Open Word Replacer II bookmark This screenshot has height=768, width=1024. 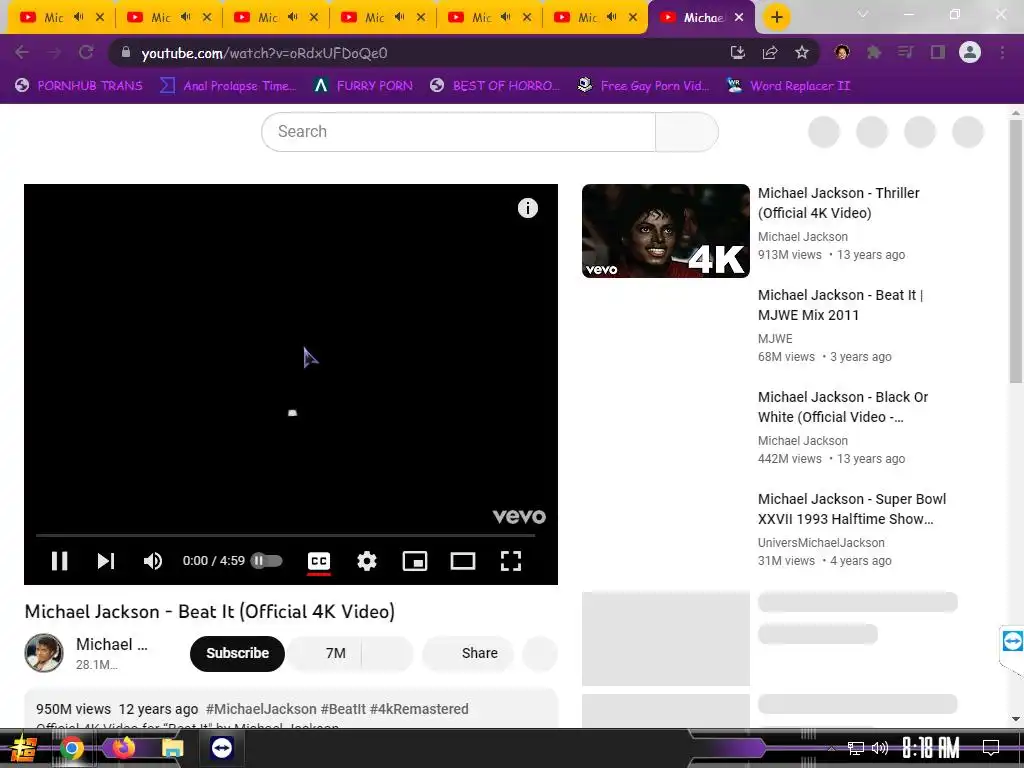click(x=789, y=86)
